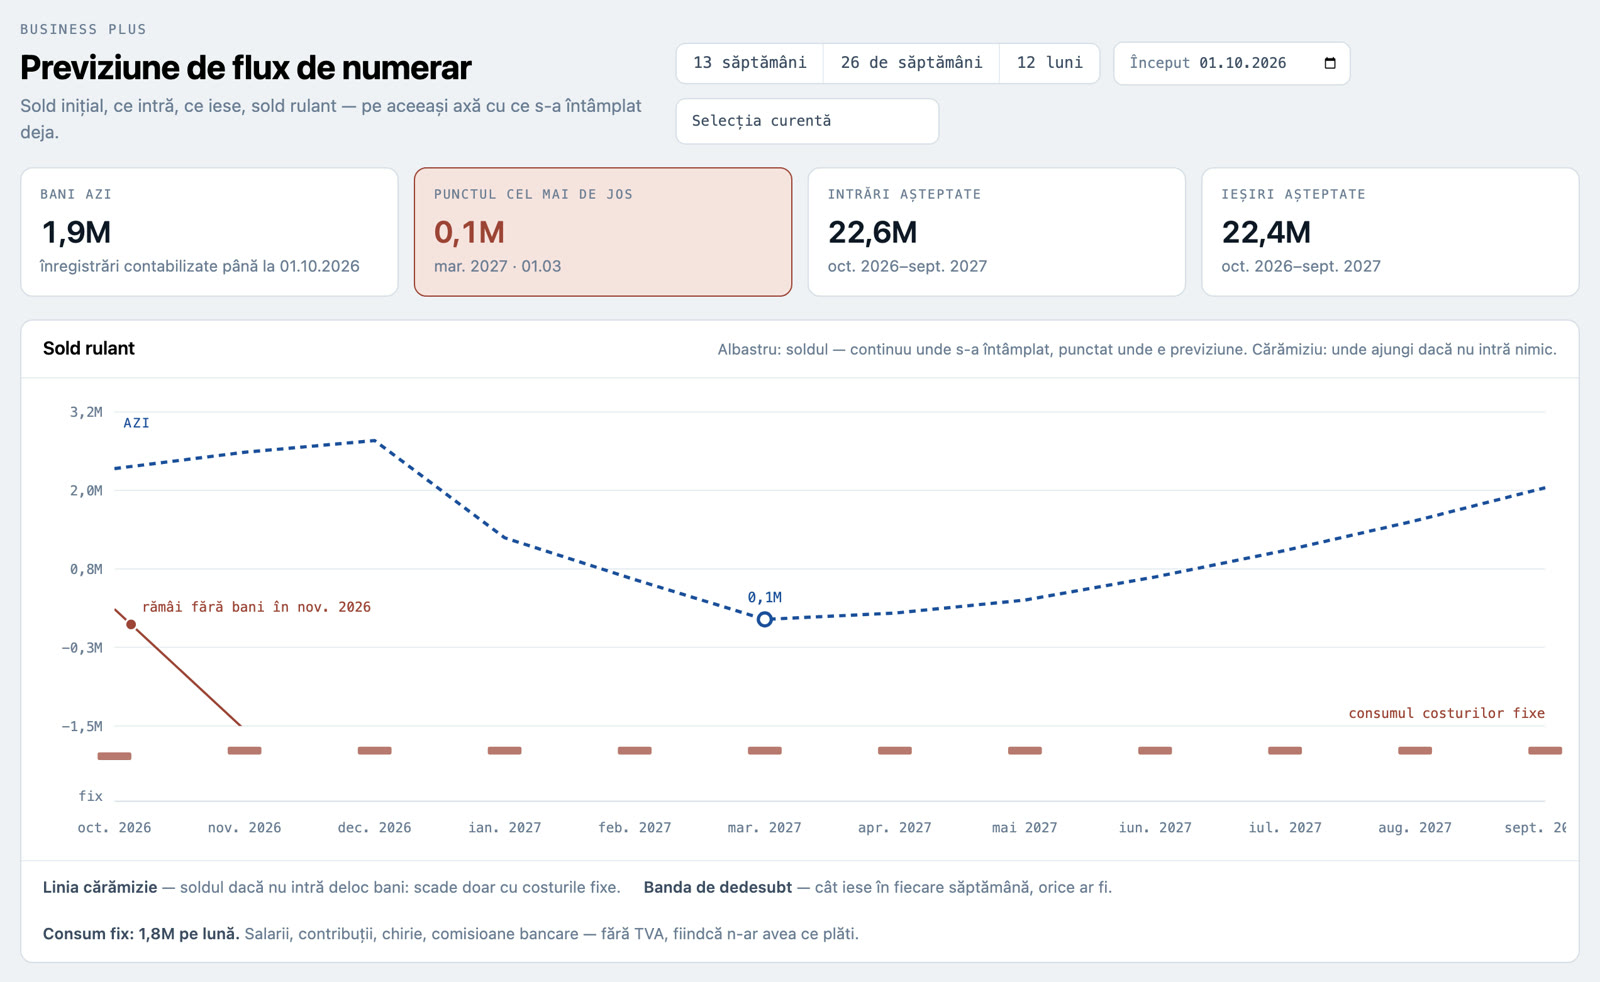Click the "Sold rulant" panel title
This screenshot has height=982, width=1600.
pos(89,348)
